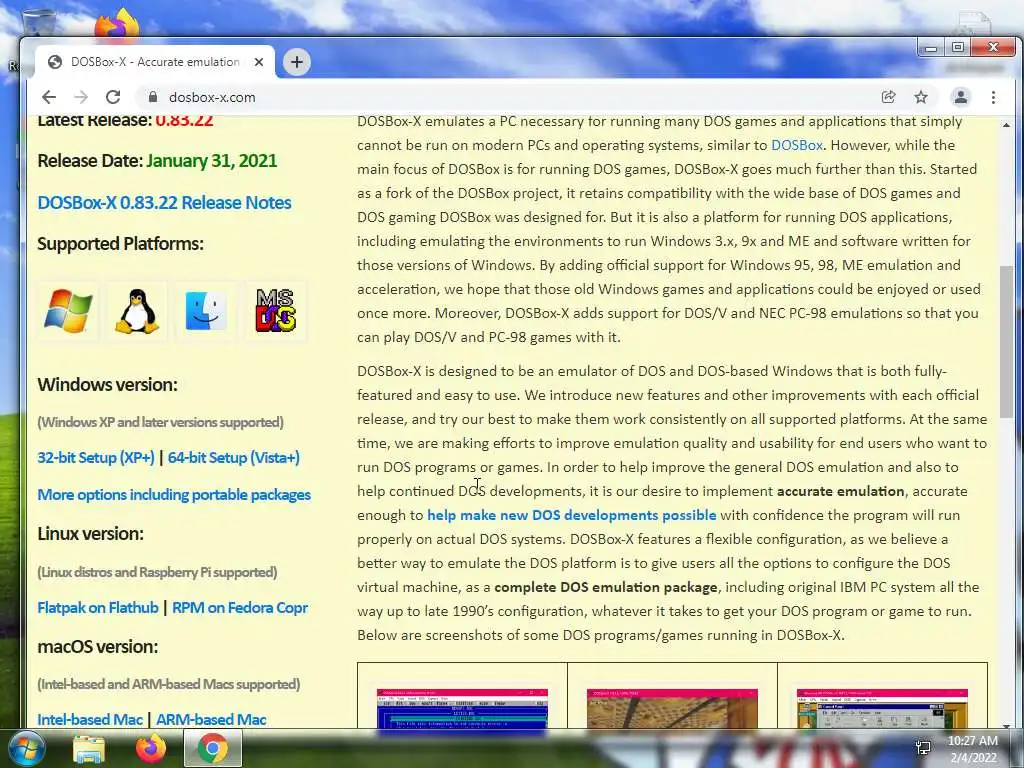Open a new tab with the plus button
Screen dimensions: 1024x768
tap(296, 62)
